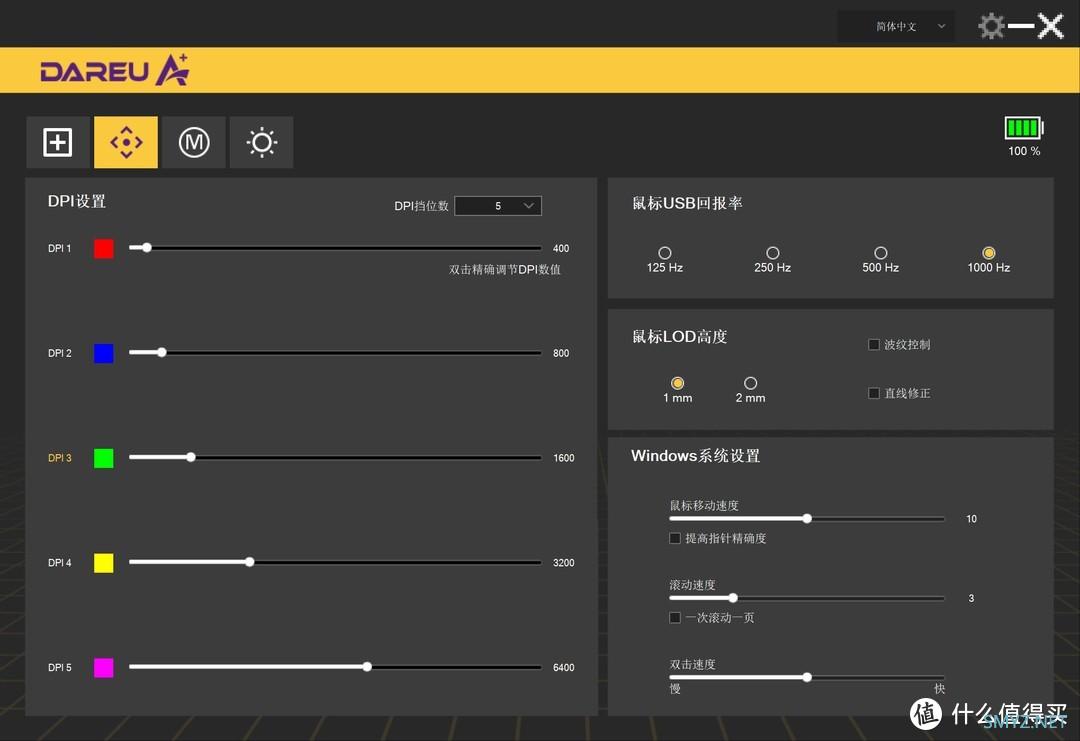Click the Windows系统设置 heading
This screenshot has width=1080, height=741.
(695, 455)
